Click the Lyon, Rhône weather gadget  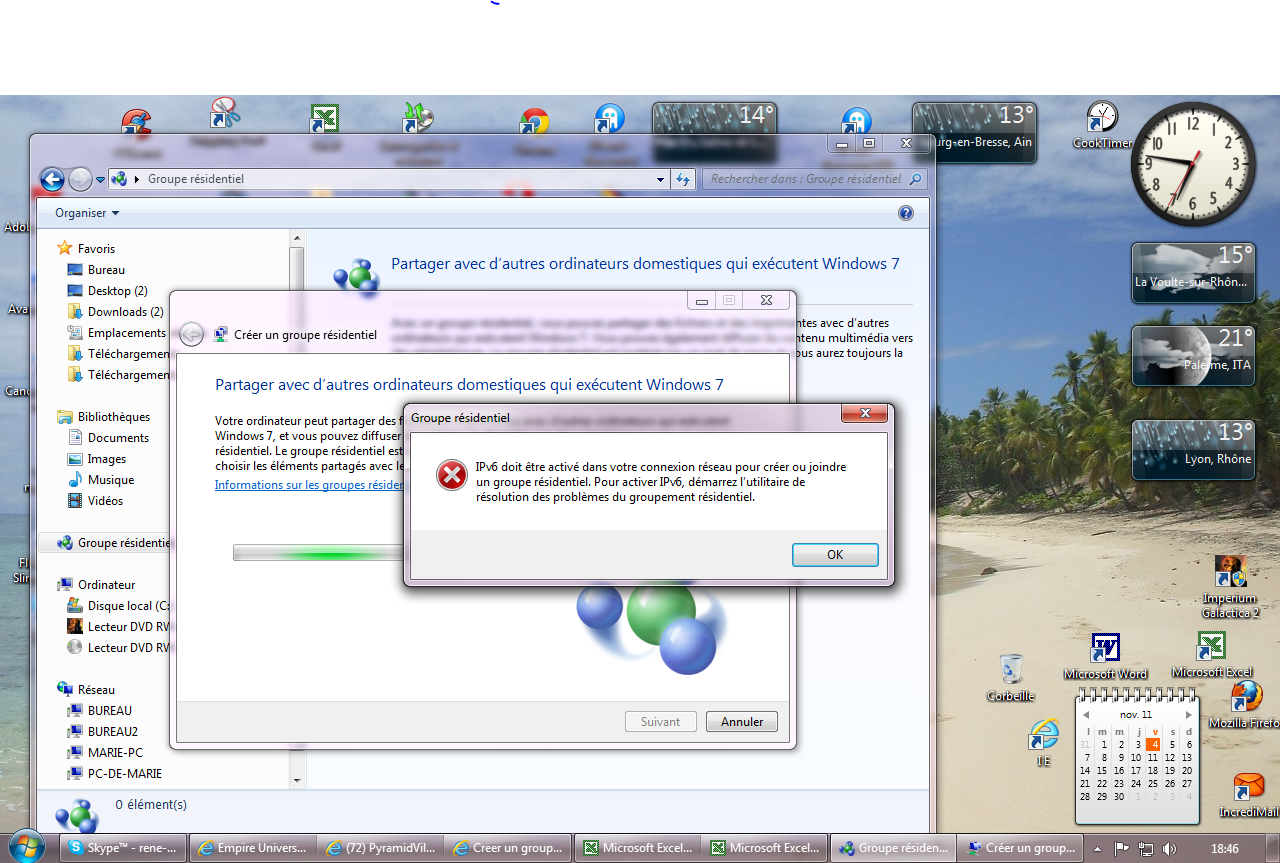pos(1192,449)
